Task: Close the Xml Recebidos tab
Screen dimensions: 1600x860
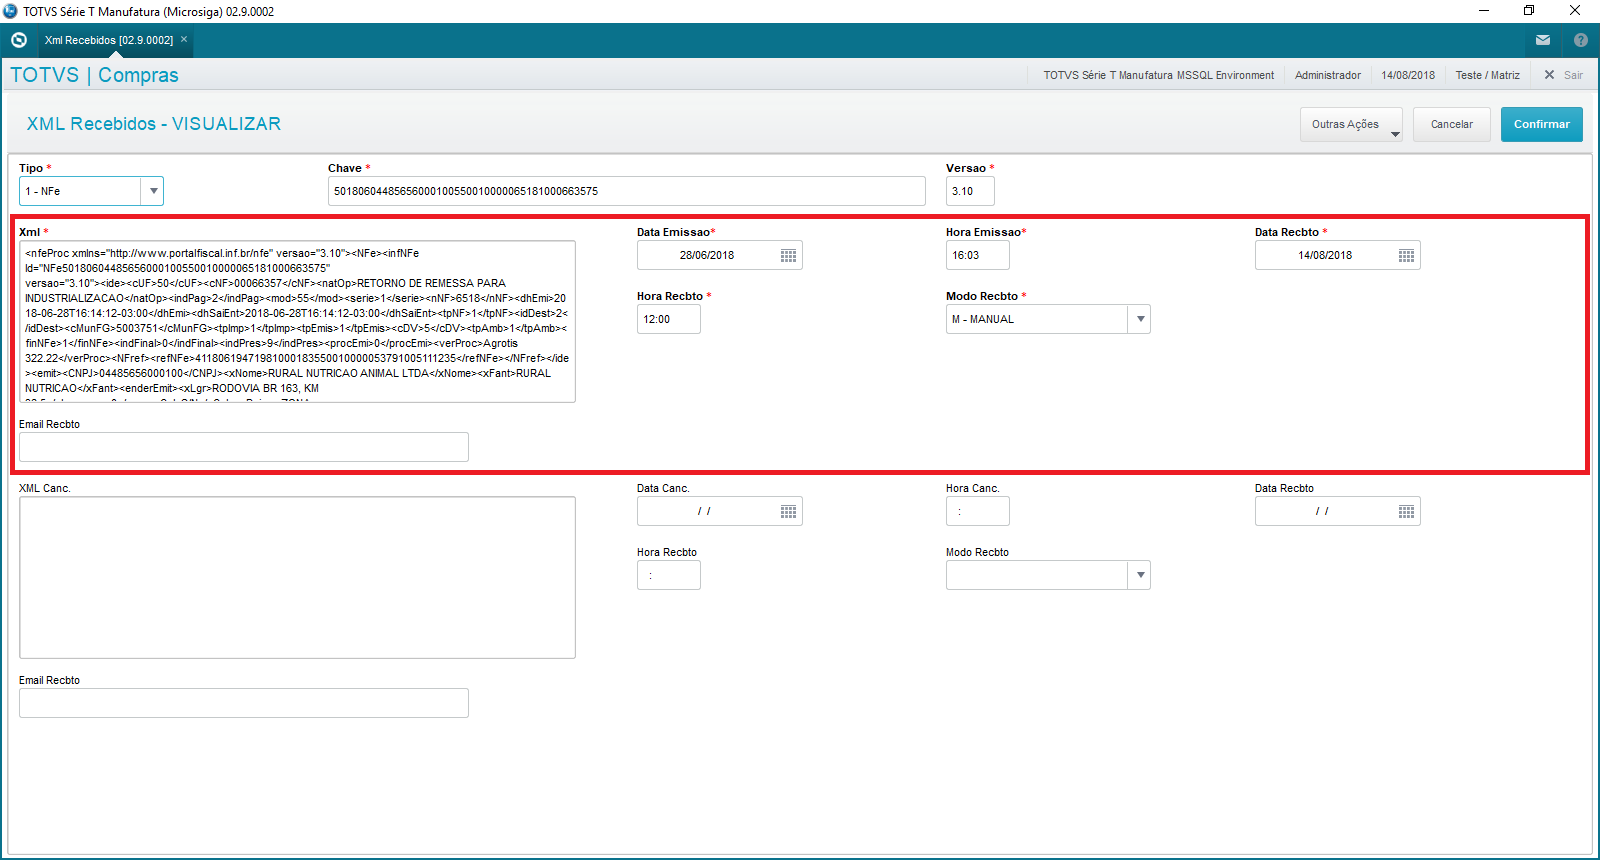Action: tap(184, 40)
